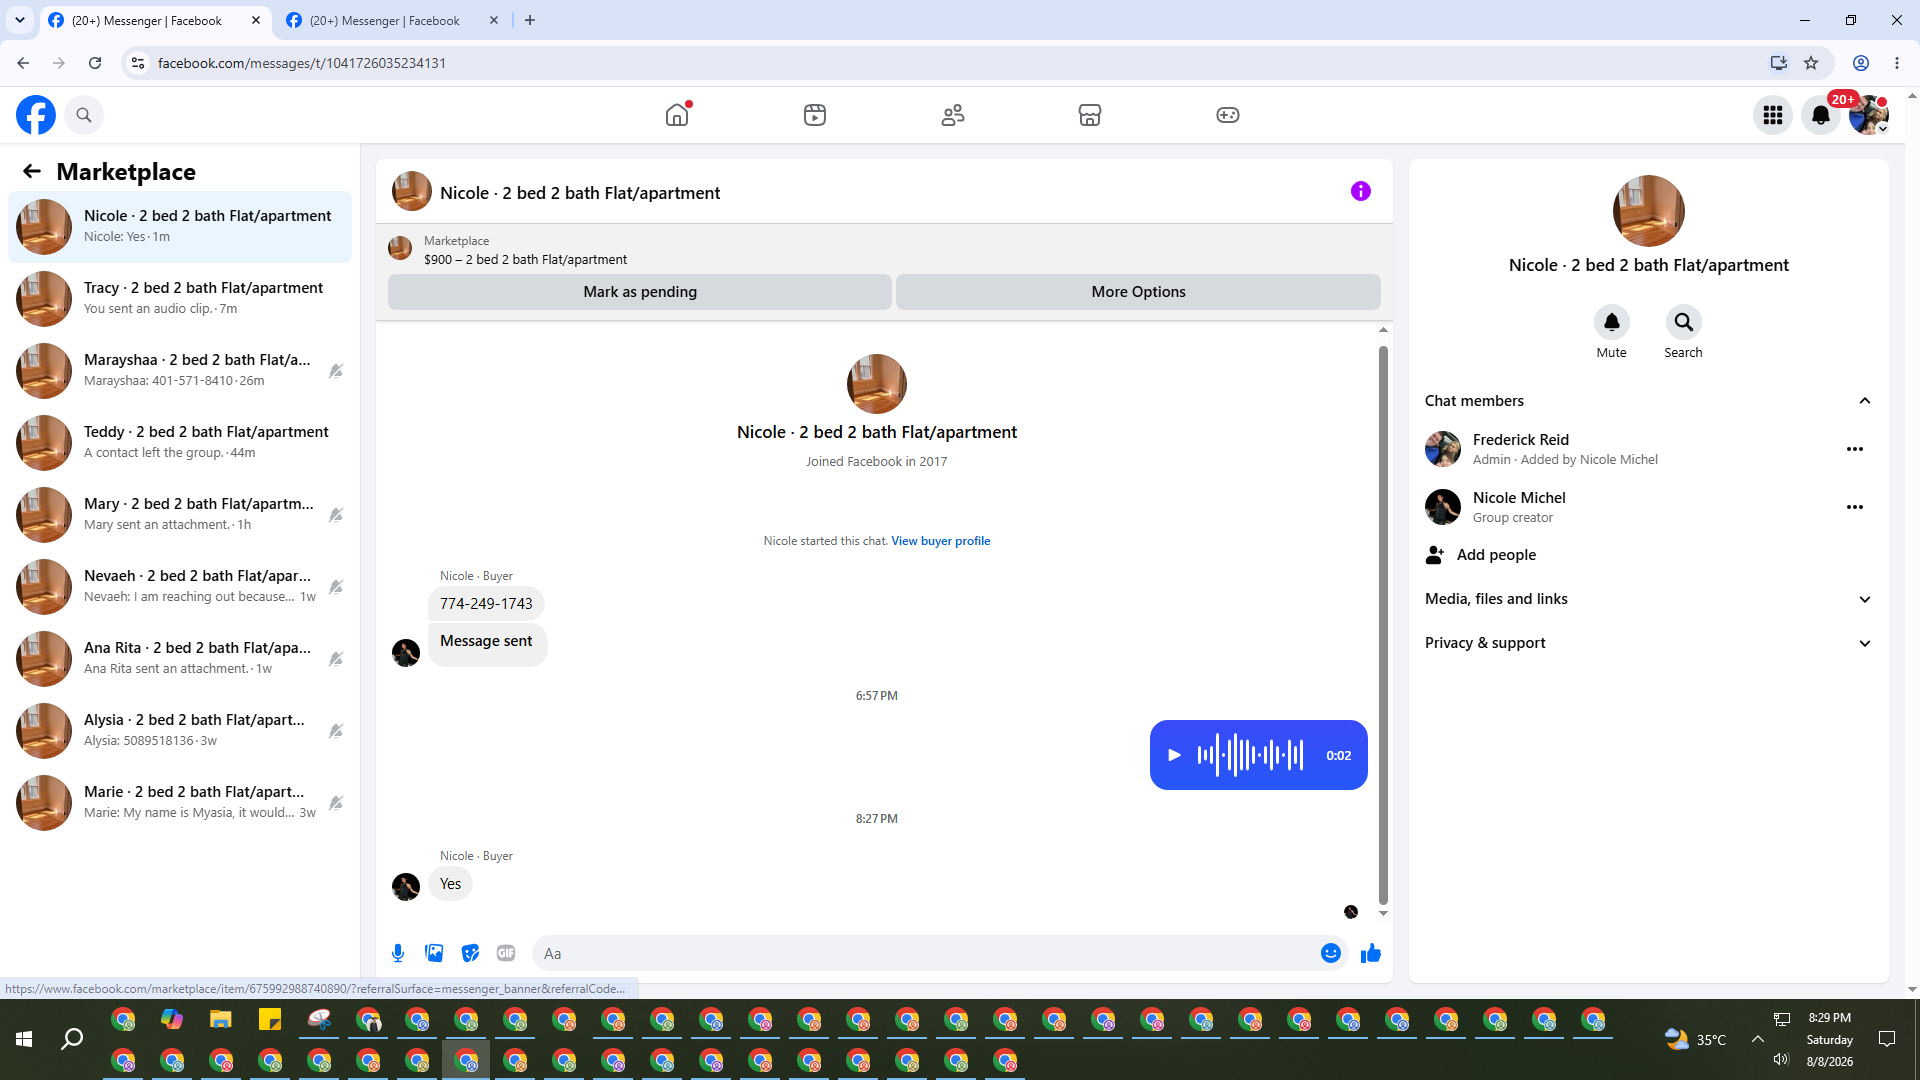Go back from Marketplace chat list
Viewport: 1920px width, 1080px height.
pos(32,172)
